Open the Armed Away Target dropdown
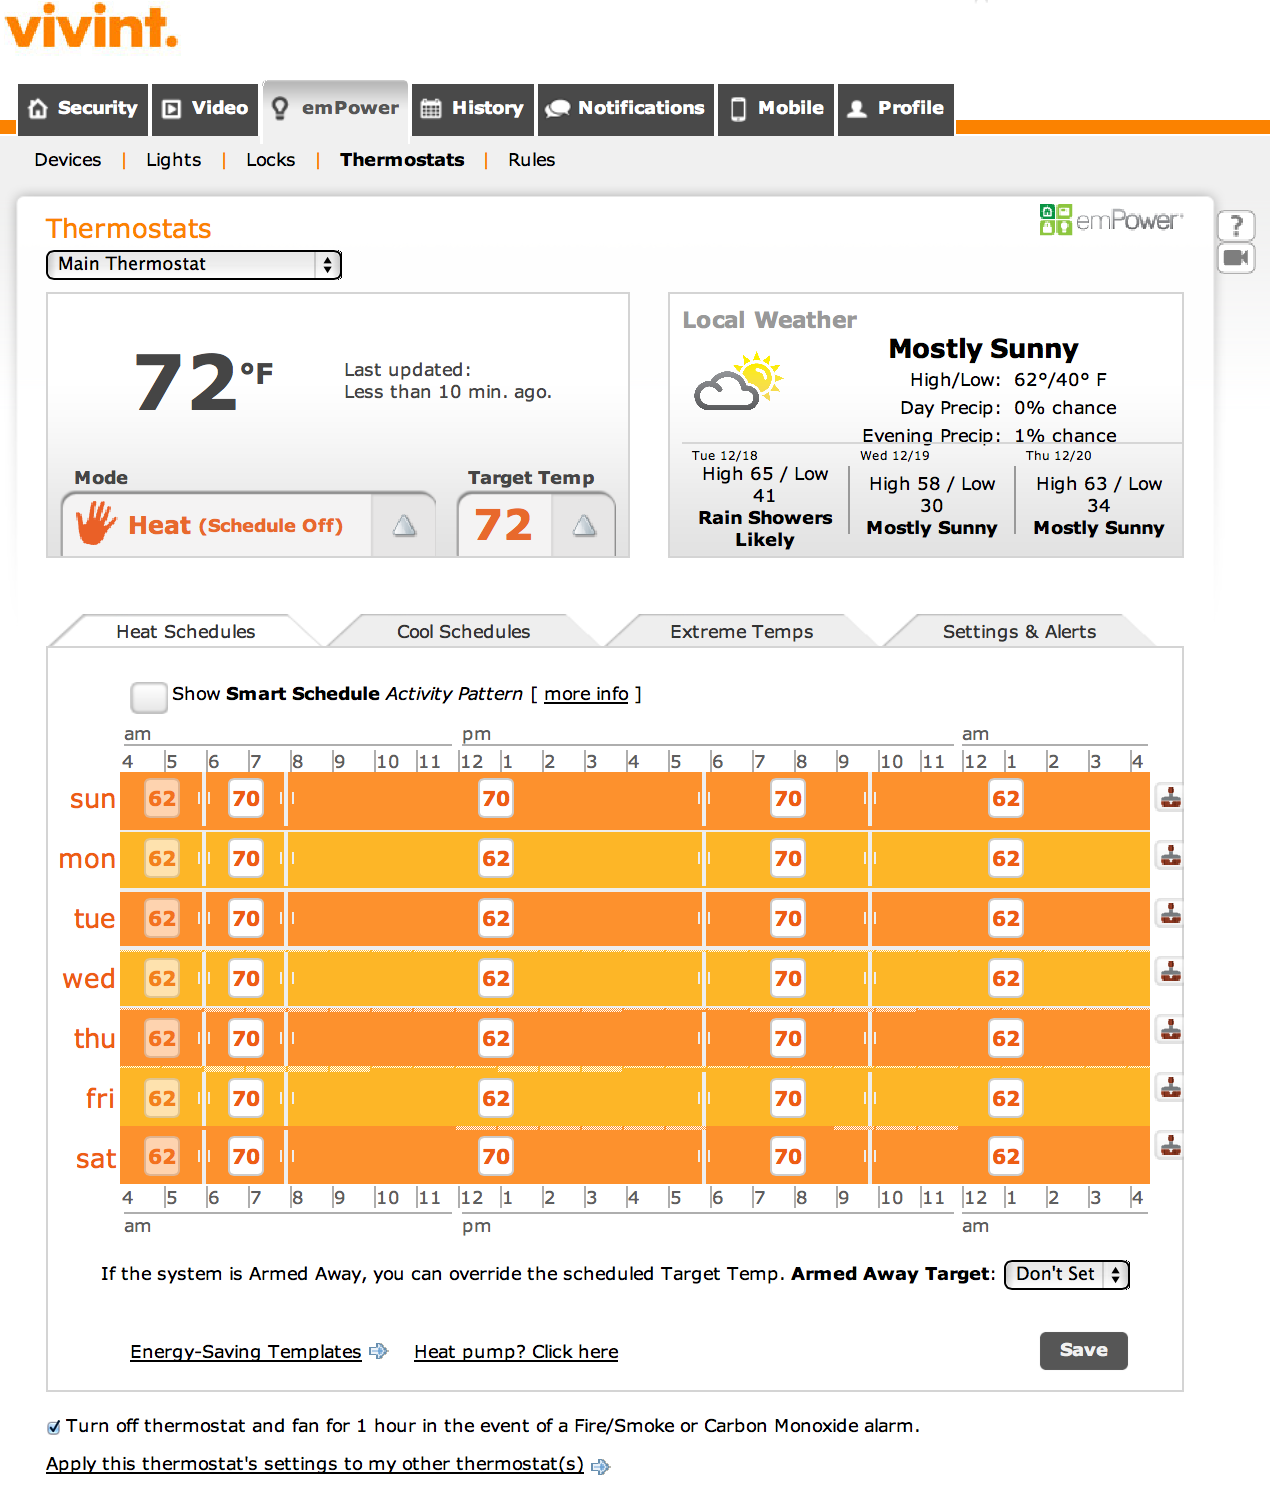1270x1510 pixels. (x=1066, y=1274)
